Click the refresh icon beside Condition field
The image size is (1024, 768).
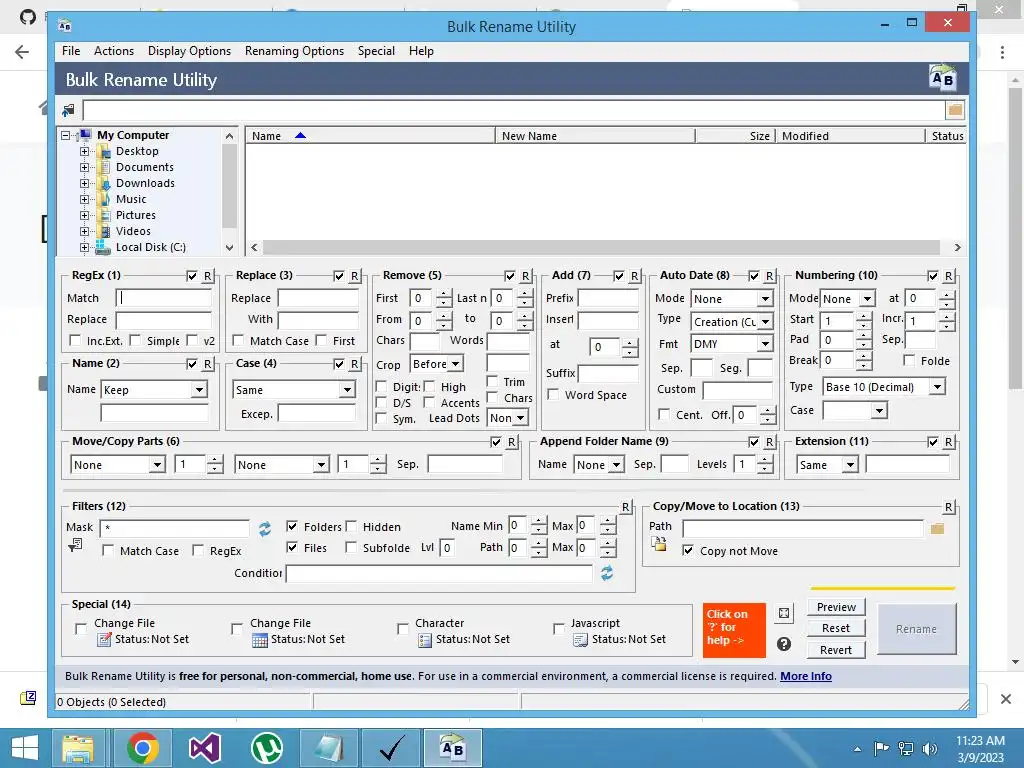[x=607, y=573]
